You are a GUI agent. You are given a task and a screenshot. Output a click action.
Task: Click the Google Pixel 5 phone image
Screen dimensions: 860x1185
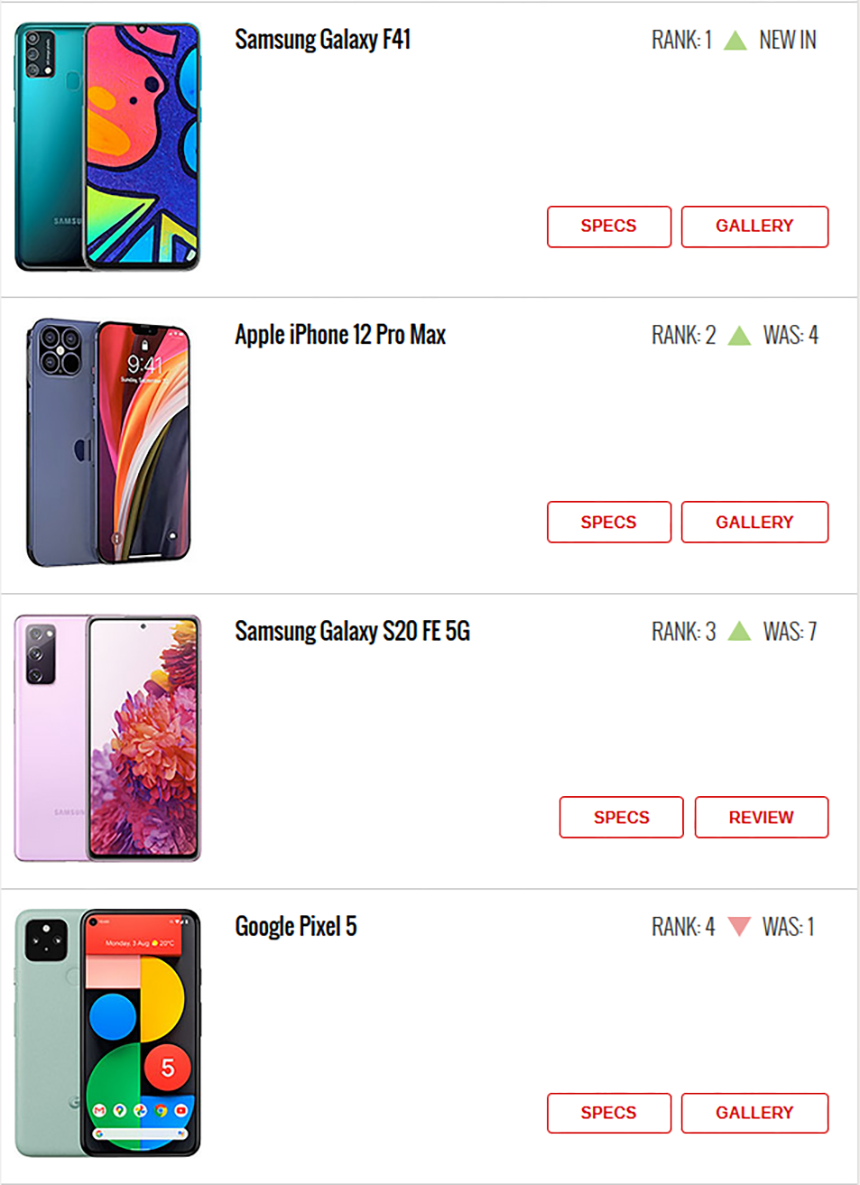pos(107,1033)
